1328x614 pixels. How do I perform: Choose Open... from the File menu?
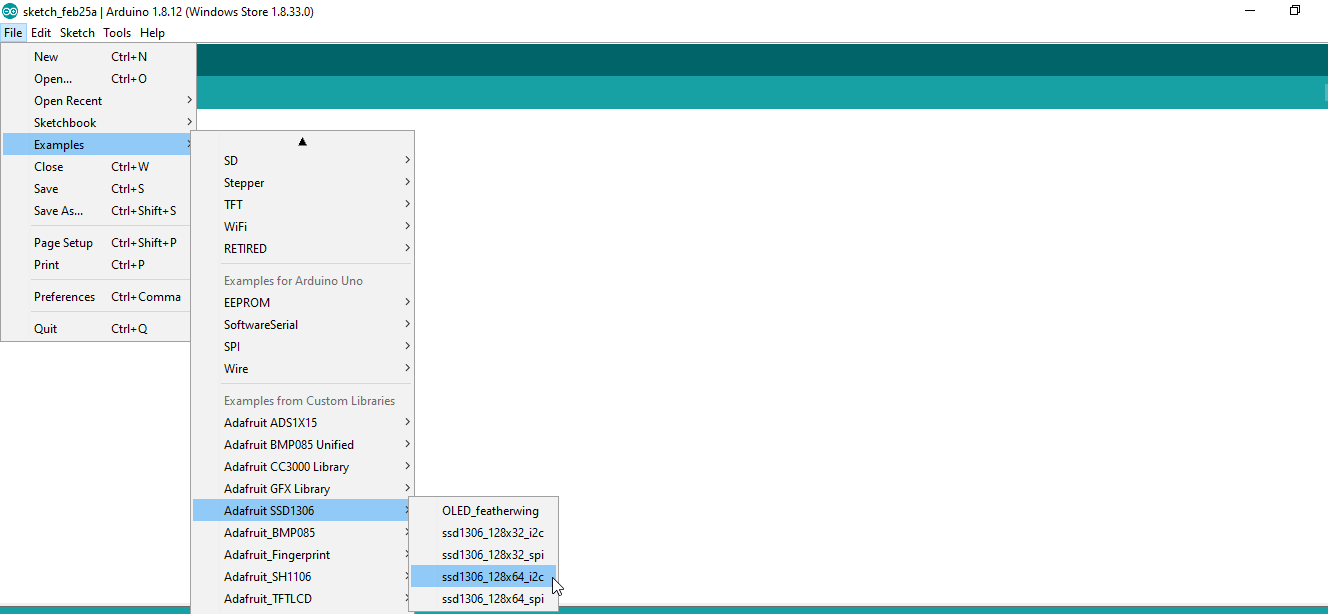98,79
